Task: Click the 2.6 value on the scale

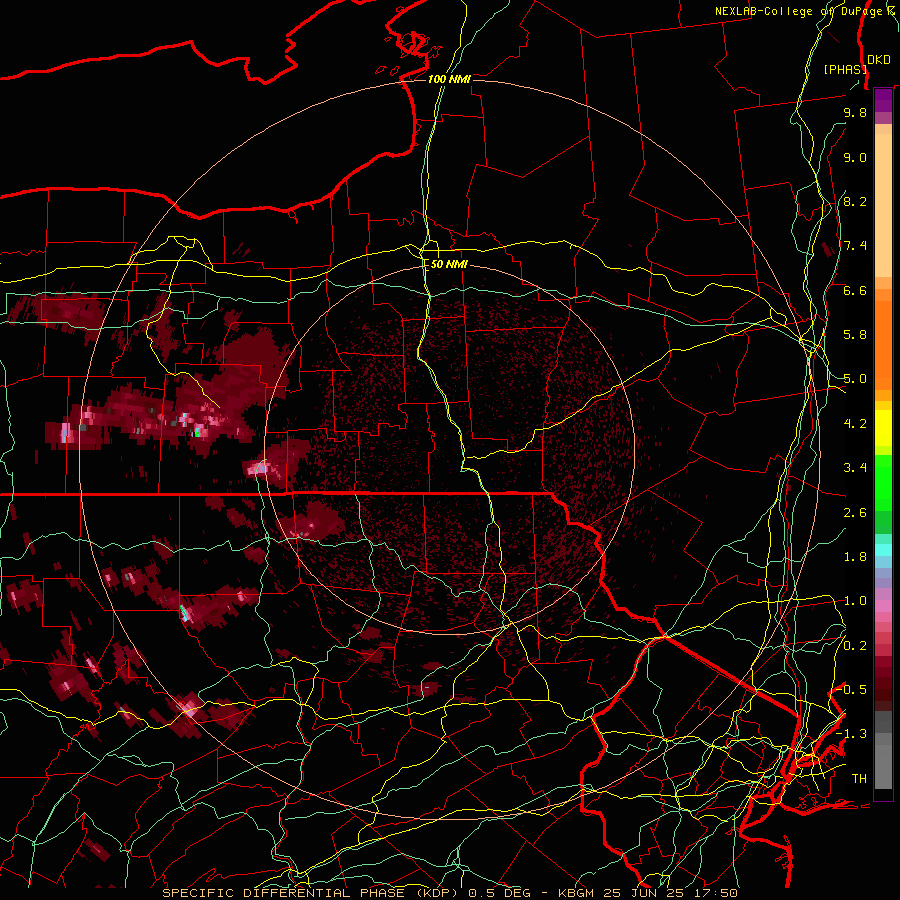Action: 855,513
